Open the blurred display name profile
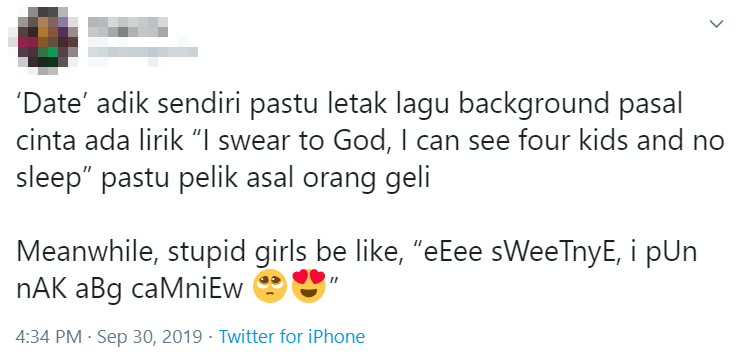This screenshot has width=742, height=362. click(x=128, y=27)
